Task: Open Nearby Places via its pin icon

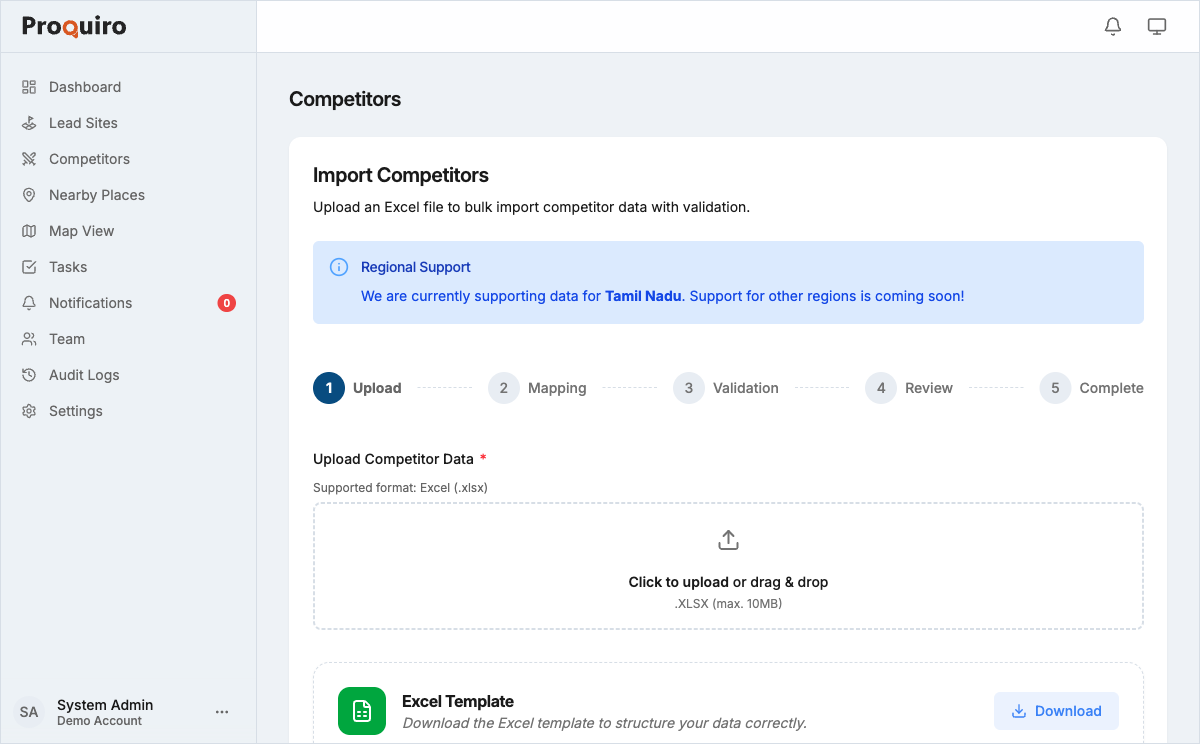Action: click(30, 195)
